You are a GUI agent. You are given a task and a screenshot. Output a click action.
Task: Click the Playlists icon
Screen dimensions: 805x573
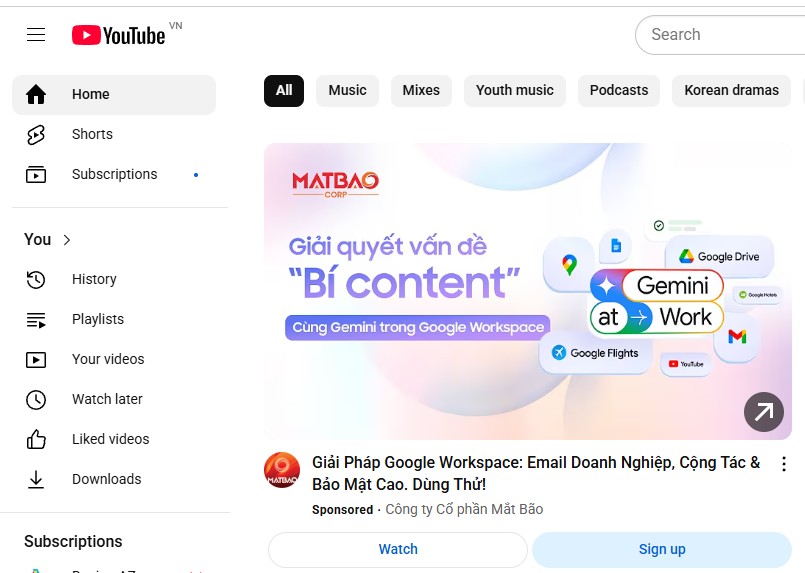click(x=36, y=320)
